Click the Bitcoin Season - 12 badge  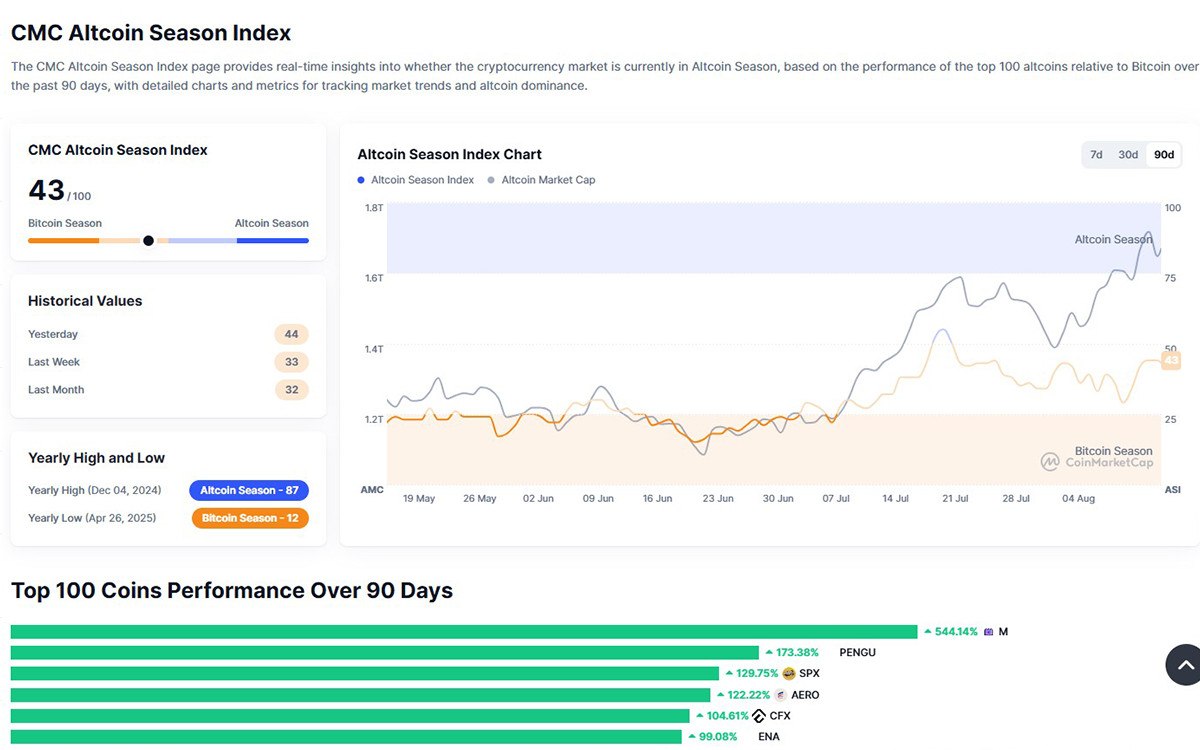point(249,518)
